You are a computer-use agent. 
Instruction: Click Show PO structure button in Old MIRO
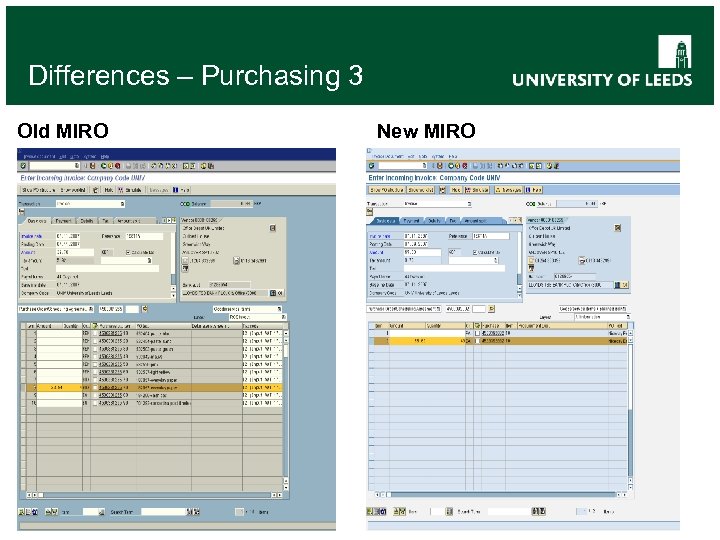(x=38, y=190)
